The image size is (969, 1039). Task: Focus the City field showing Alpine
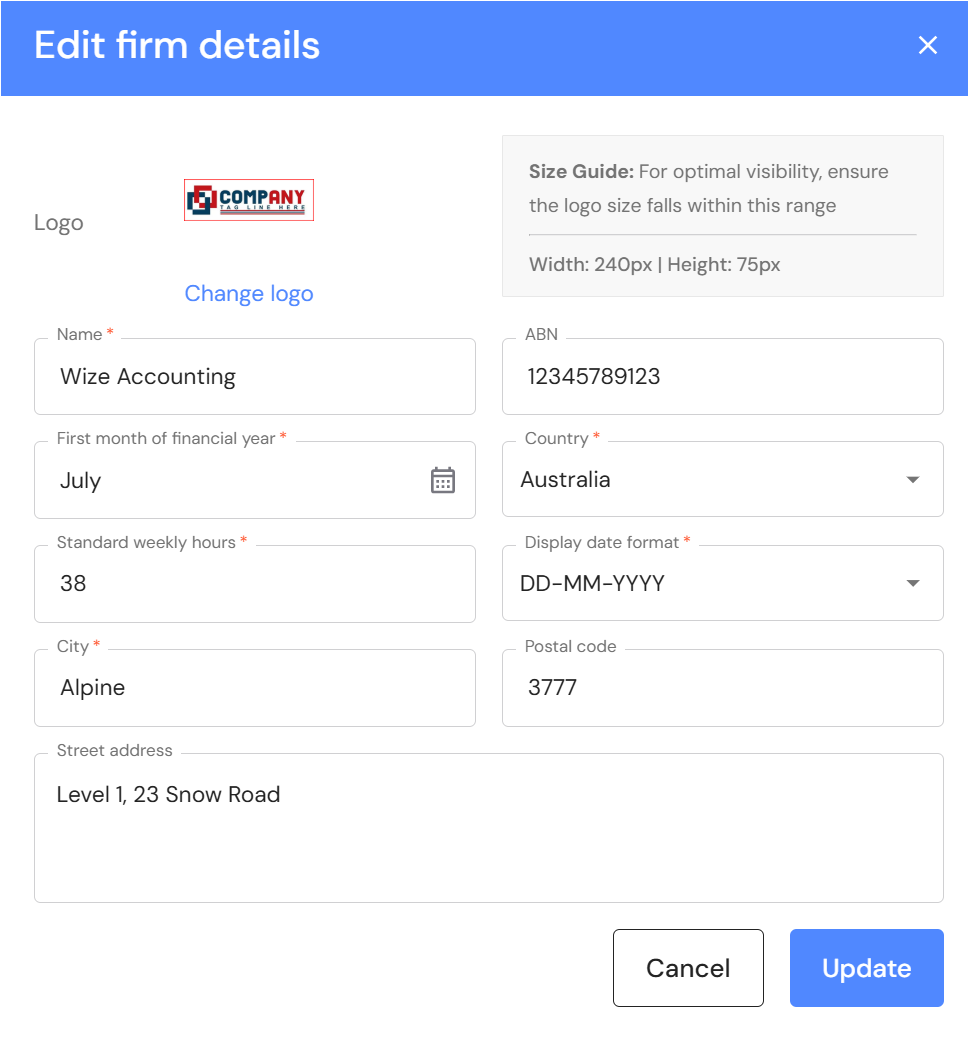[x=254, y=688]
